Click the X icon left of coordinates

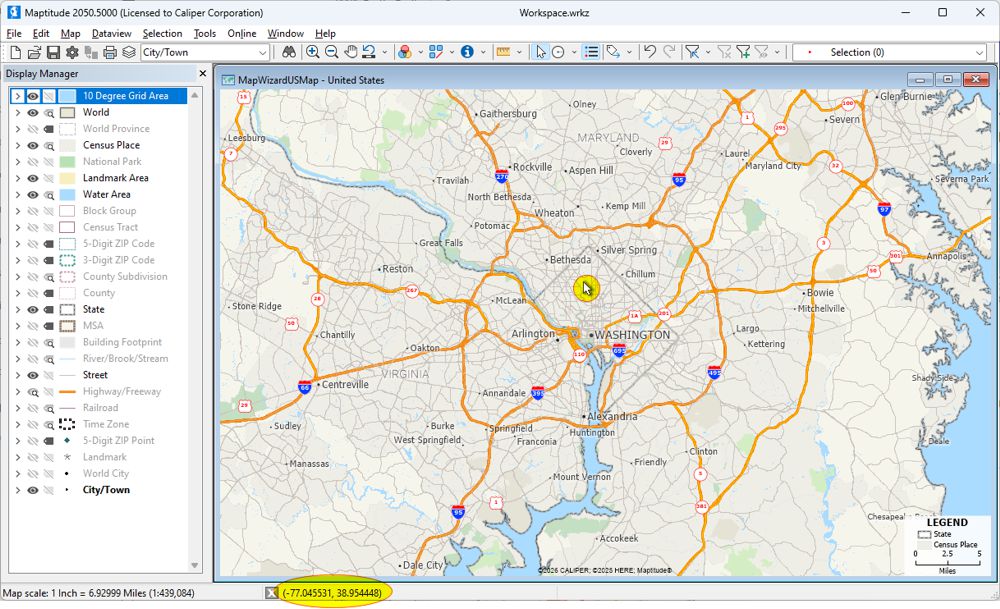pos(272,593)
